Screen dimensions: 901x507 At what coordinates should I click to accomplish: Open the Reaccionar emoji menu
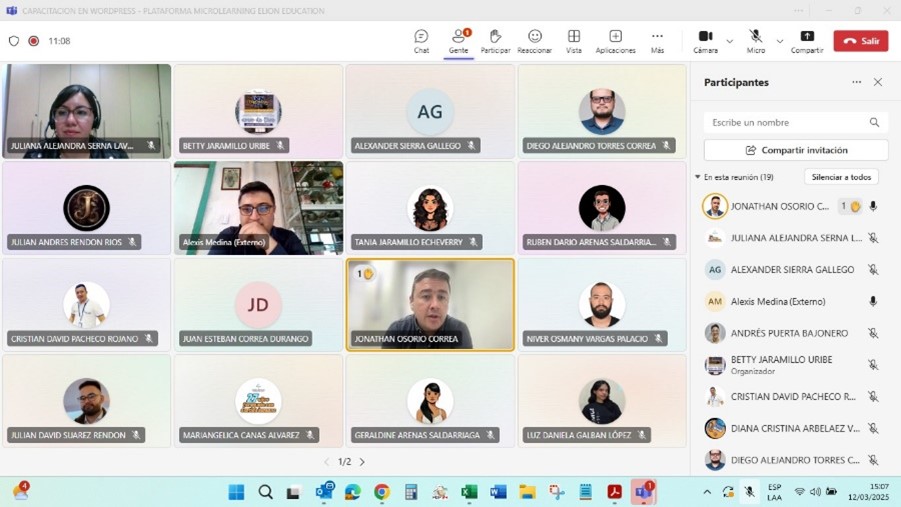point(534,40)
